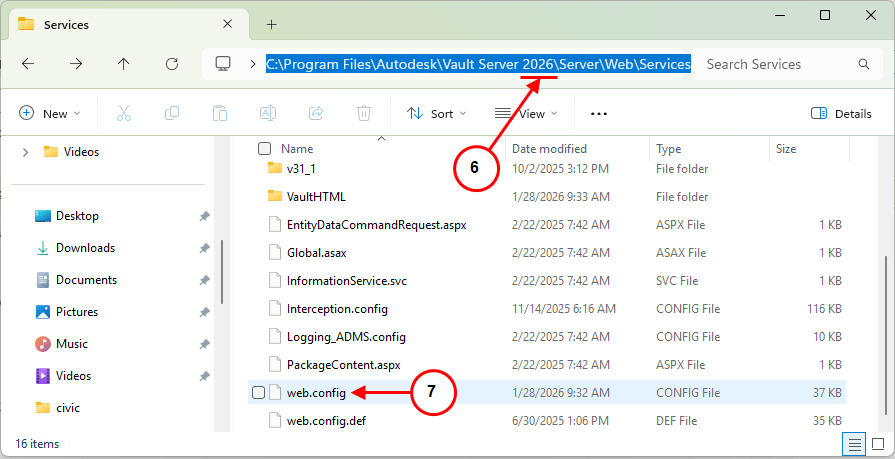Check the box next to web.config
895x459 pixels.
pos(259,392)
